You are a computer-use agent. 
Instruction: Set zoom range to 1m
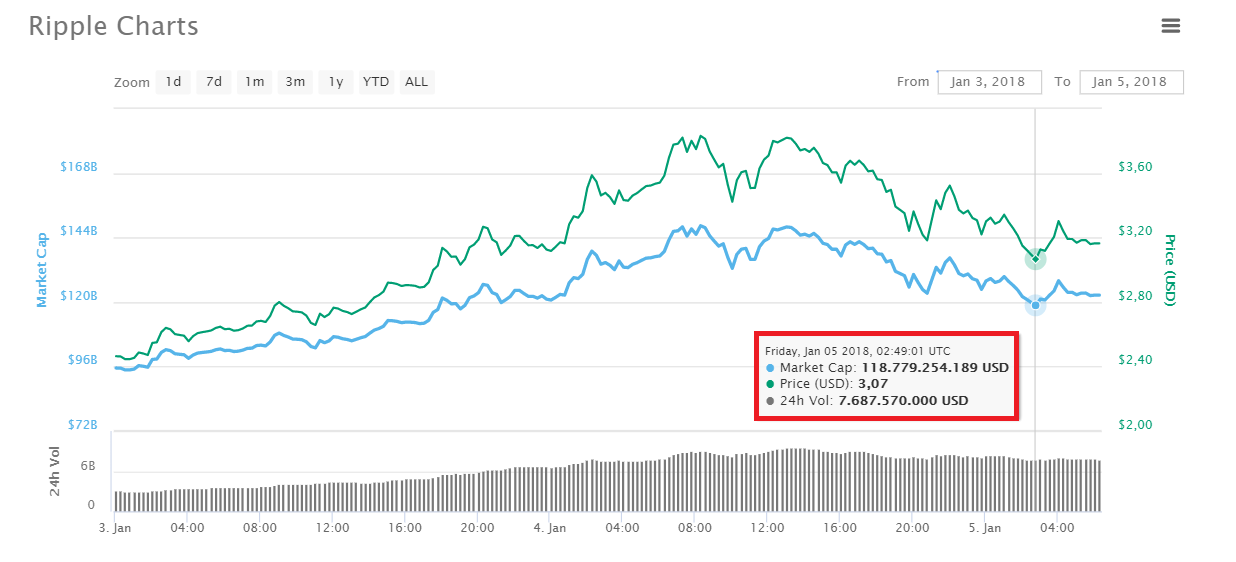coord(255,82)
